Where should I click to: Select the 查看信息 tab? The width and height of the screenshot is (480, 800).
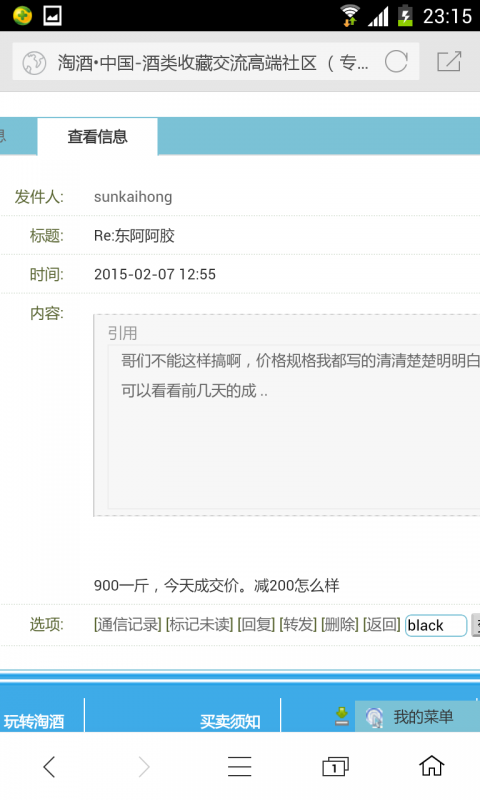point(97,137)
